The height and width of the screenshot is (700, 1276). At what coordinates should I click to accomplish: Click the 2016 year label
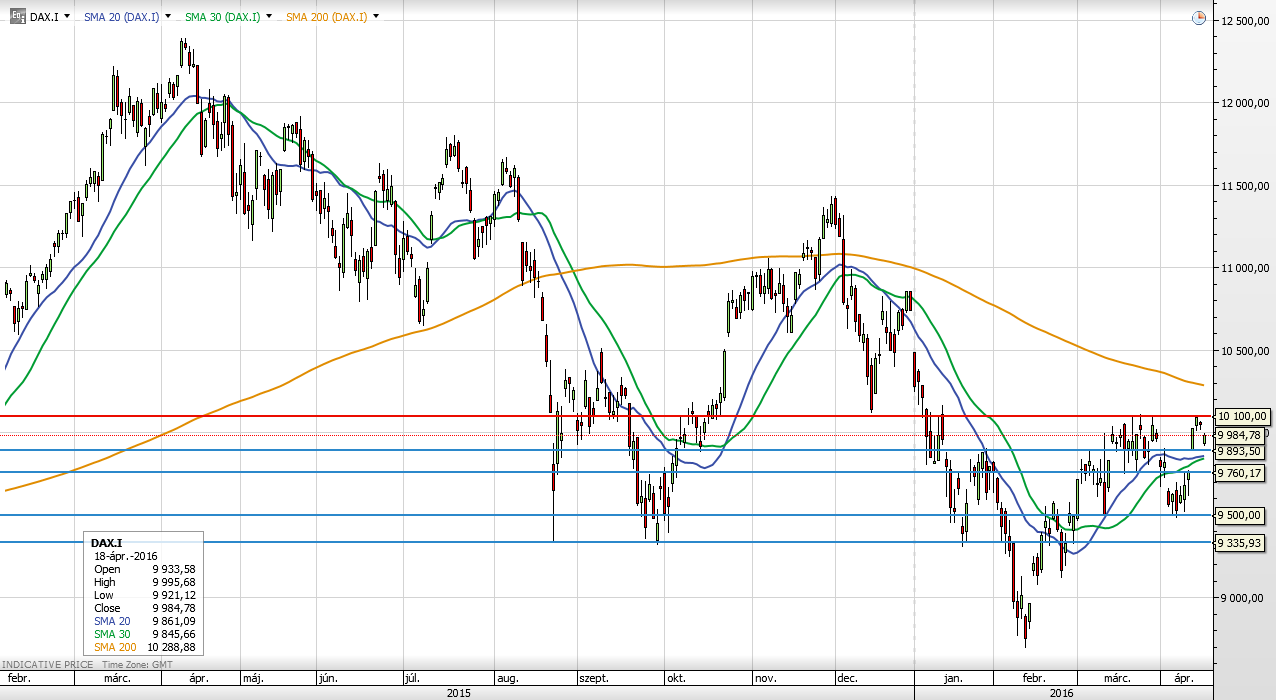[x=1062, y=692]
